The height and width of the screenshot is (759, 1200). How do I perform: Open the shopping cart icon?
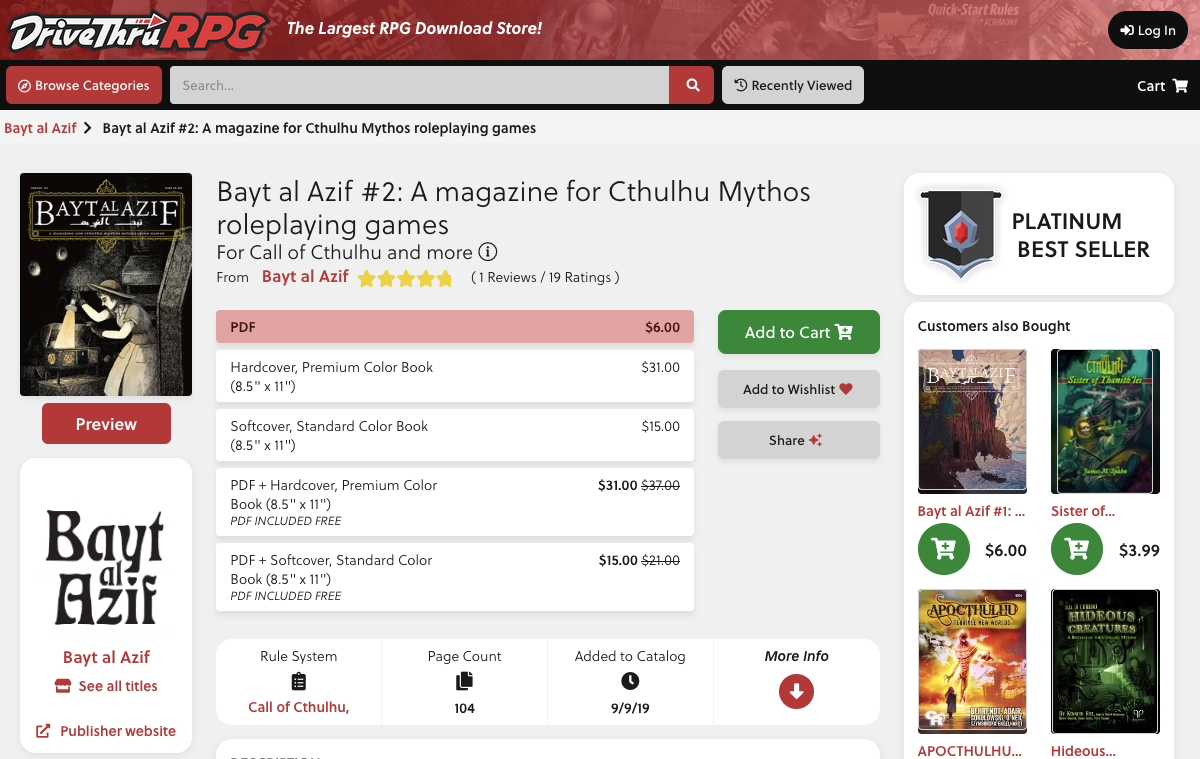click(x=1180, y=86)
